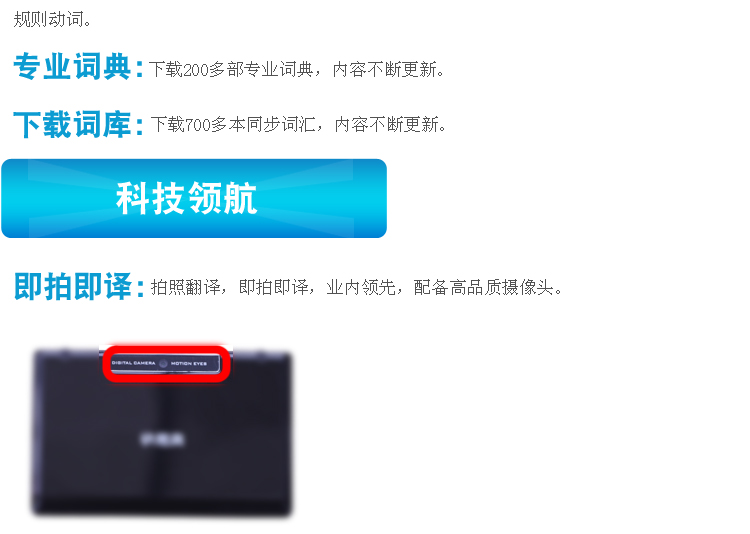Click 内容不断更新 in the 下载词库 line

[x=387, y=125]
